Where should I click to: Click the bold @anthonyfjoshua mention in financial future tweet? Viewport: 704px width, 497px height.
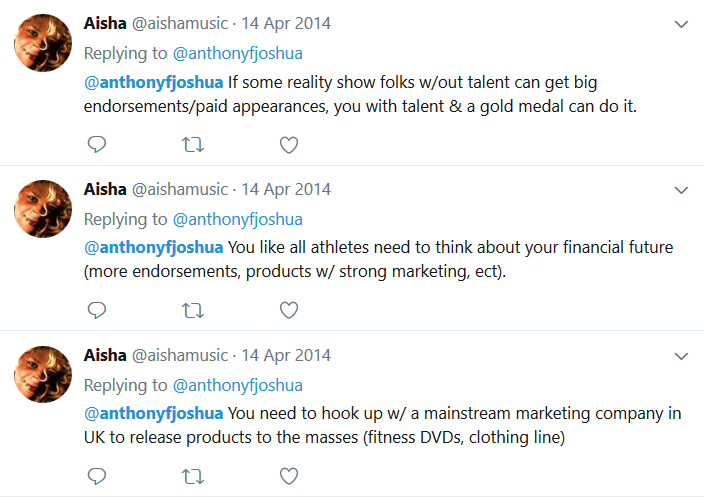[154, 247]
